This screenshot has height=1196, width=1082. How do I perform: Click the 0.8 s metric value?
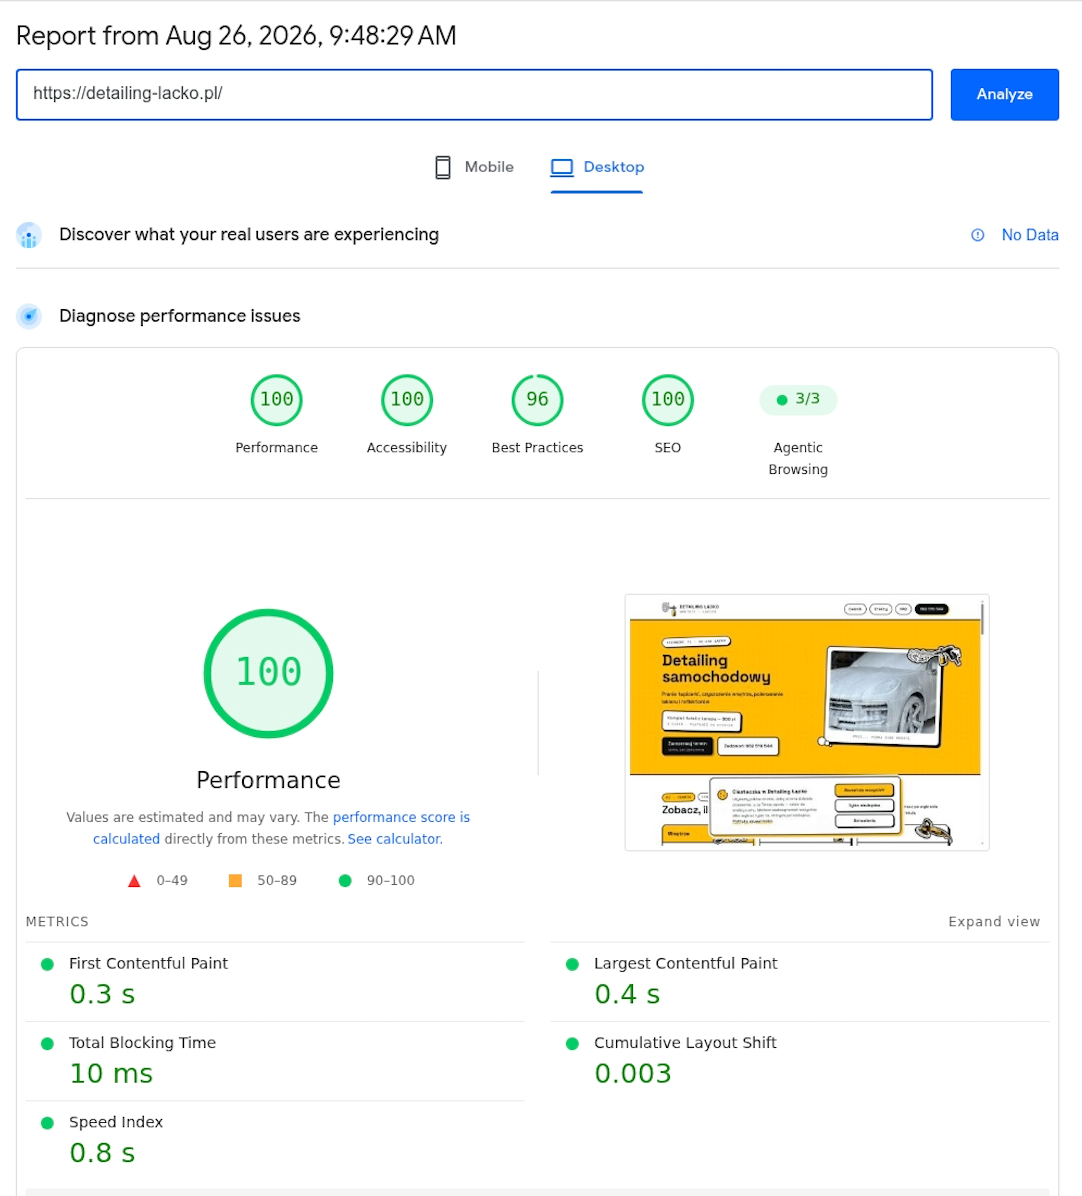click(102, 1153)
